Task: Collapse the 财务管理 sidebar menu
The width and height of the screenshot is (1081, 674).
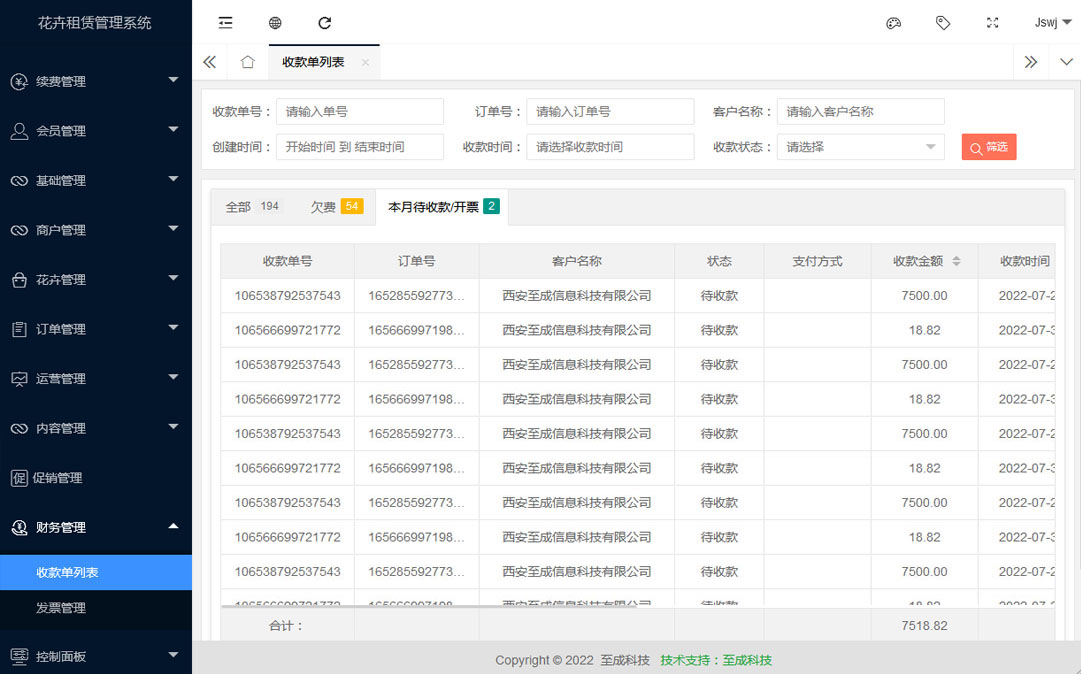Action: pos(95,527)
